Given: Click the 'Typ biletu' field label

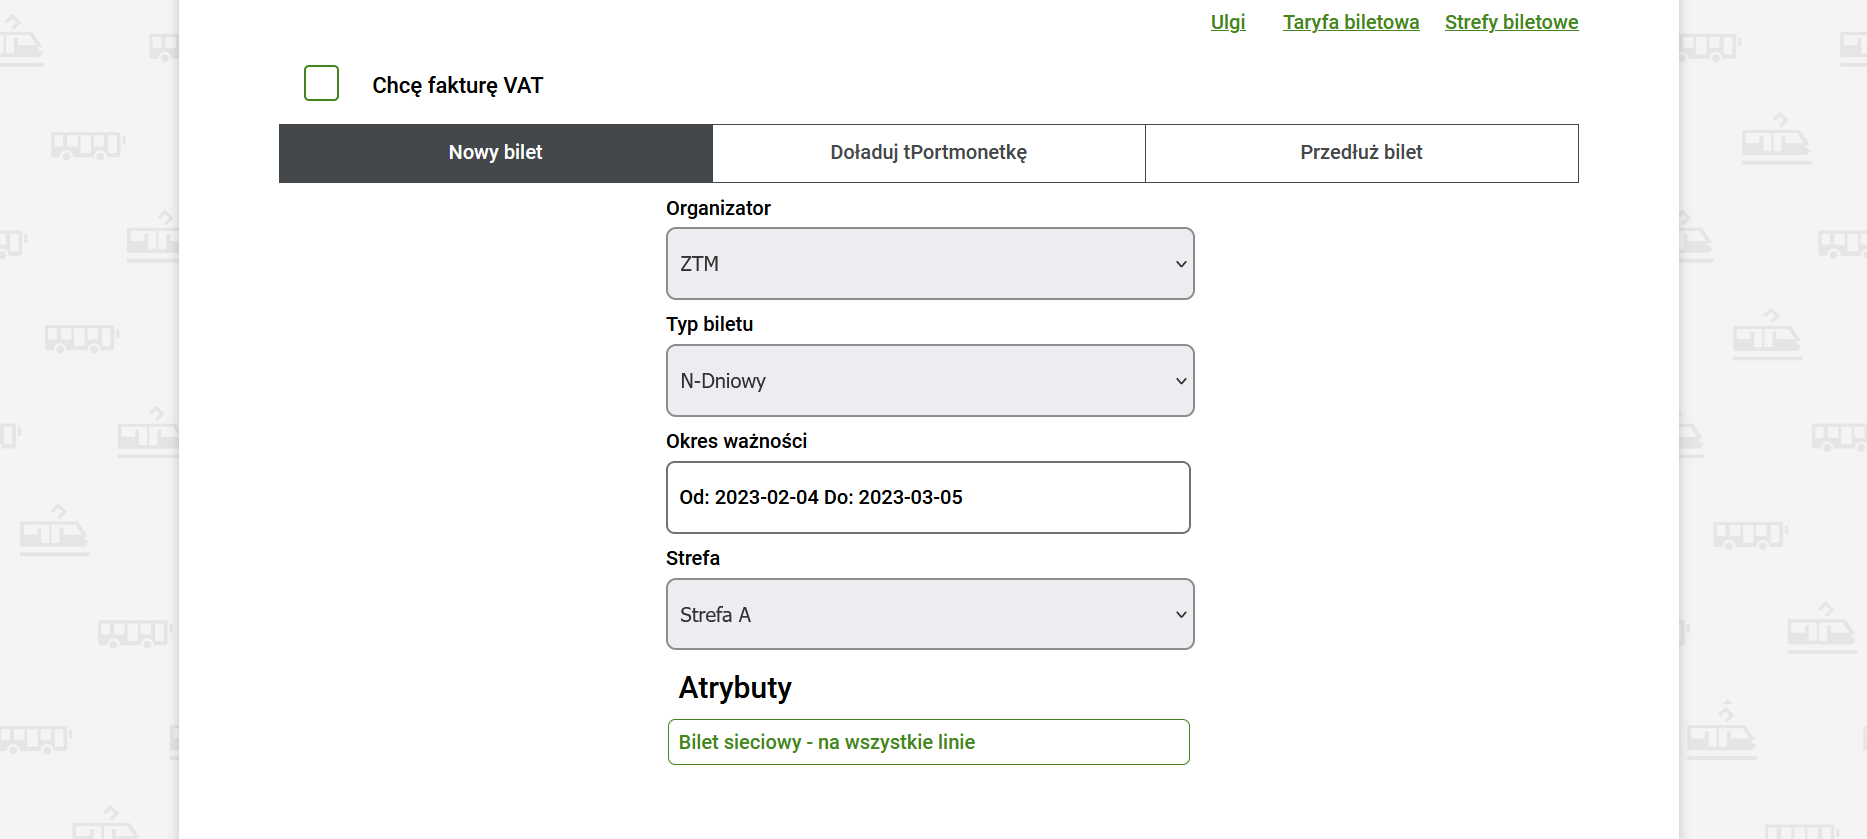Looking at the screenshot, I should (709, 324).
